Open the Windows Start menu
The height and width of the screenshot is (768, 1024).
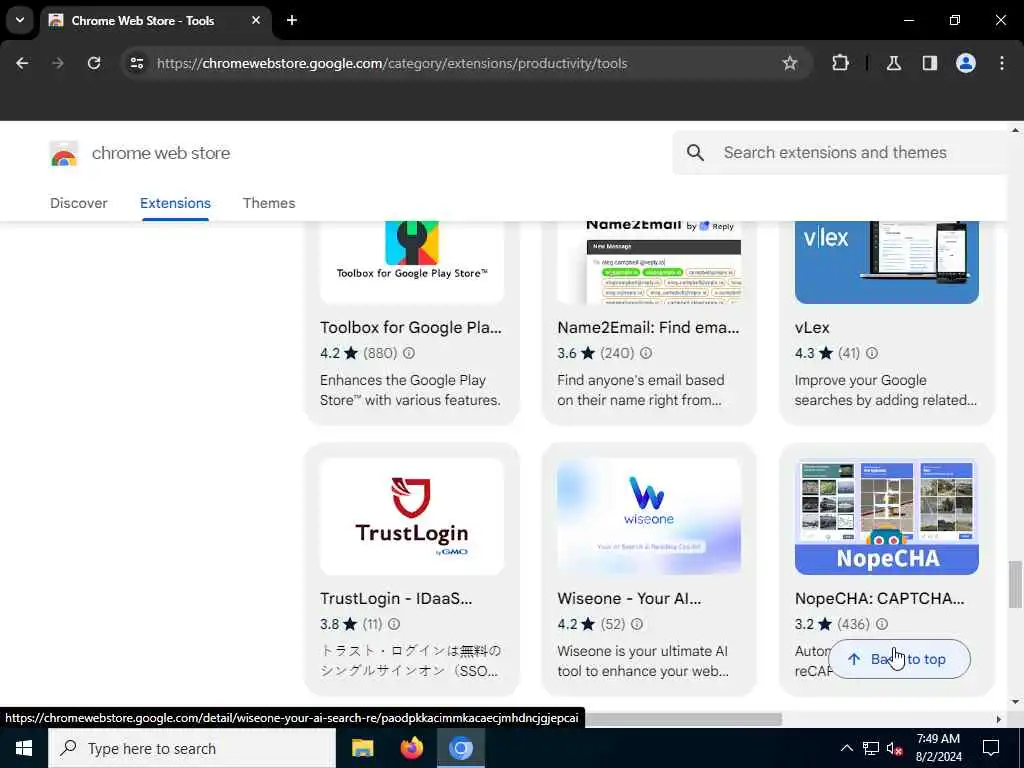tap(24, 748)
